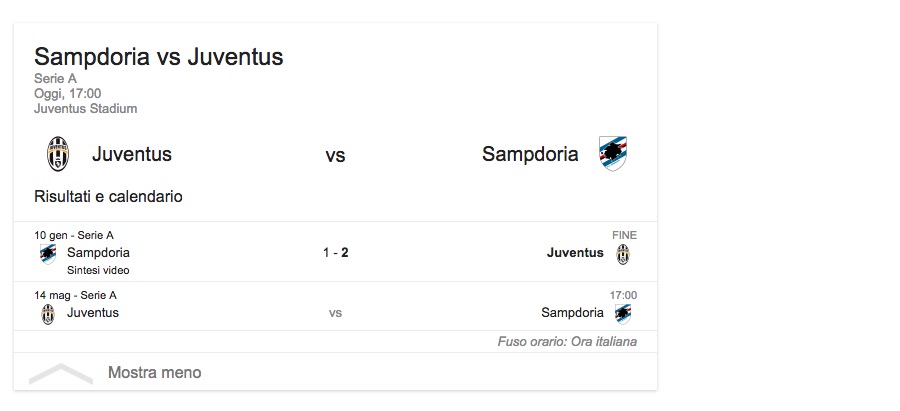This screenshot has height=411, width=900.
Task: Click 'Juventus Stadium' venue text
Action: coord(85,109)
